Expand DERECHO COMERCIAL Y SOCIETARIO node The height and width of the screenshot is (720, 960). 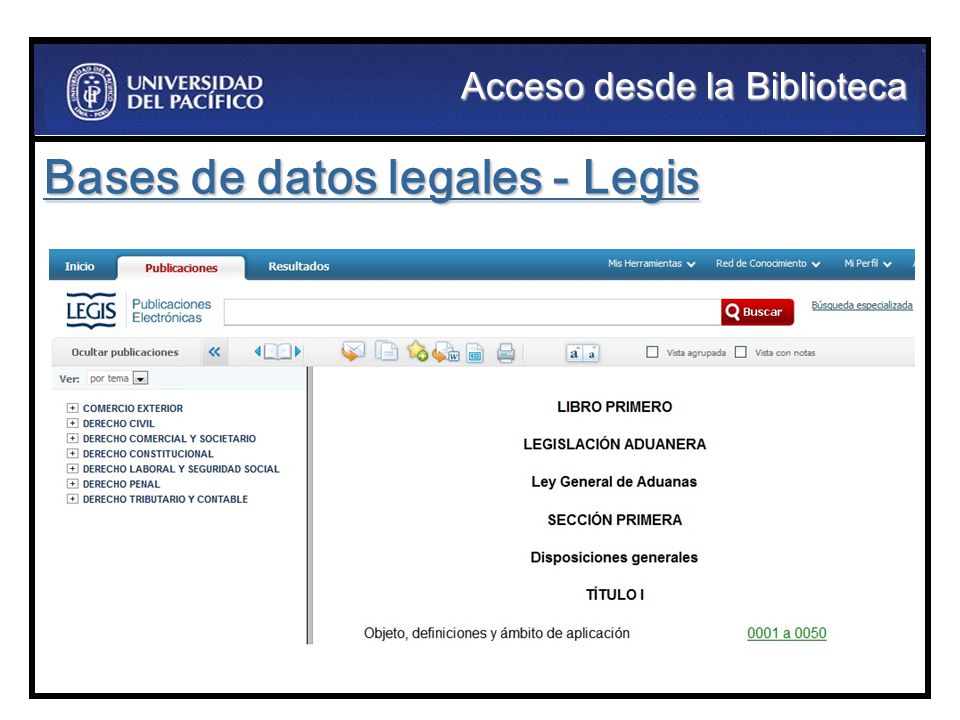[x=72, y=438]
